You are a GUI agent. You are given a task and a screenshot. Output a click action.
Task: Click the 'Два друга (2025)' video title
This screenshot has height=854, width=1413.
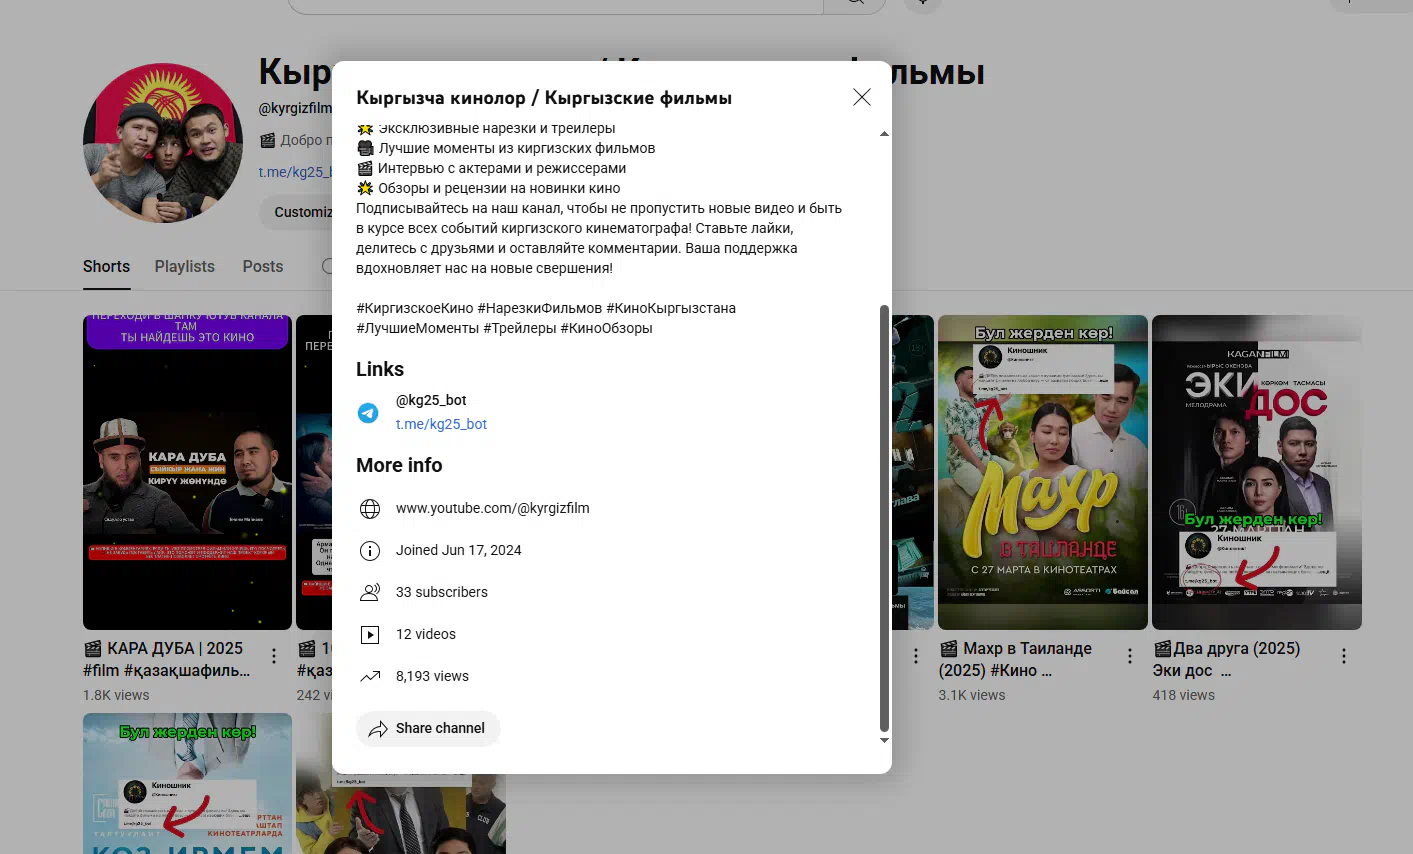tap(1227, 659)
